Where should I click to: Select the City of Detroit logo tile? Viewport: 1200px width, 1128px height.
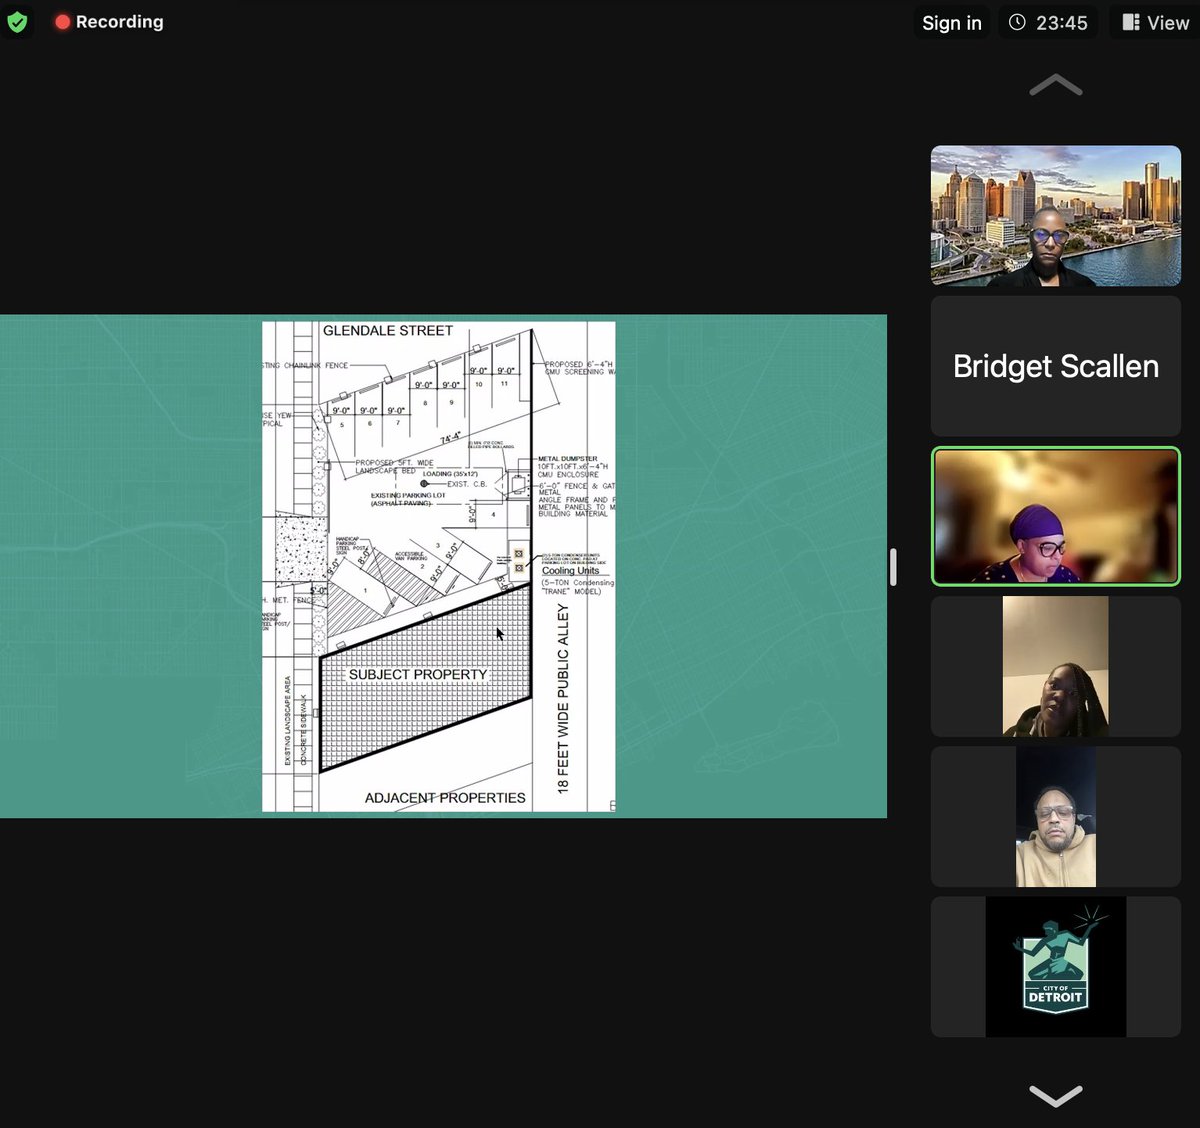[x=1056, y=967]
